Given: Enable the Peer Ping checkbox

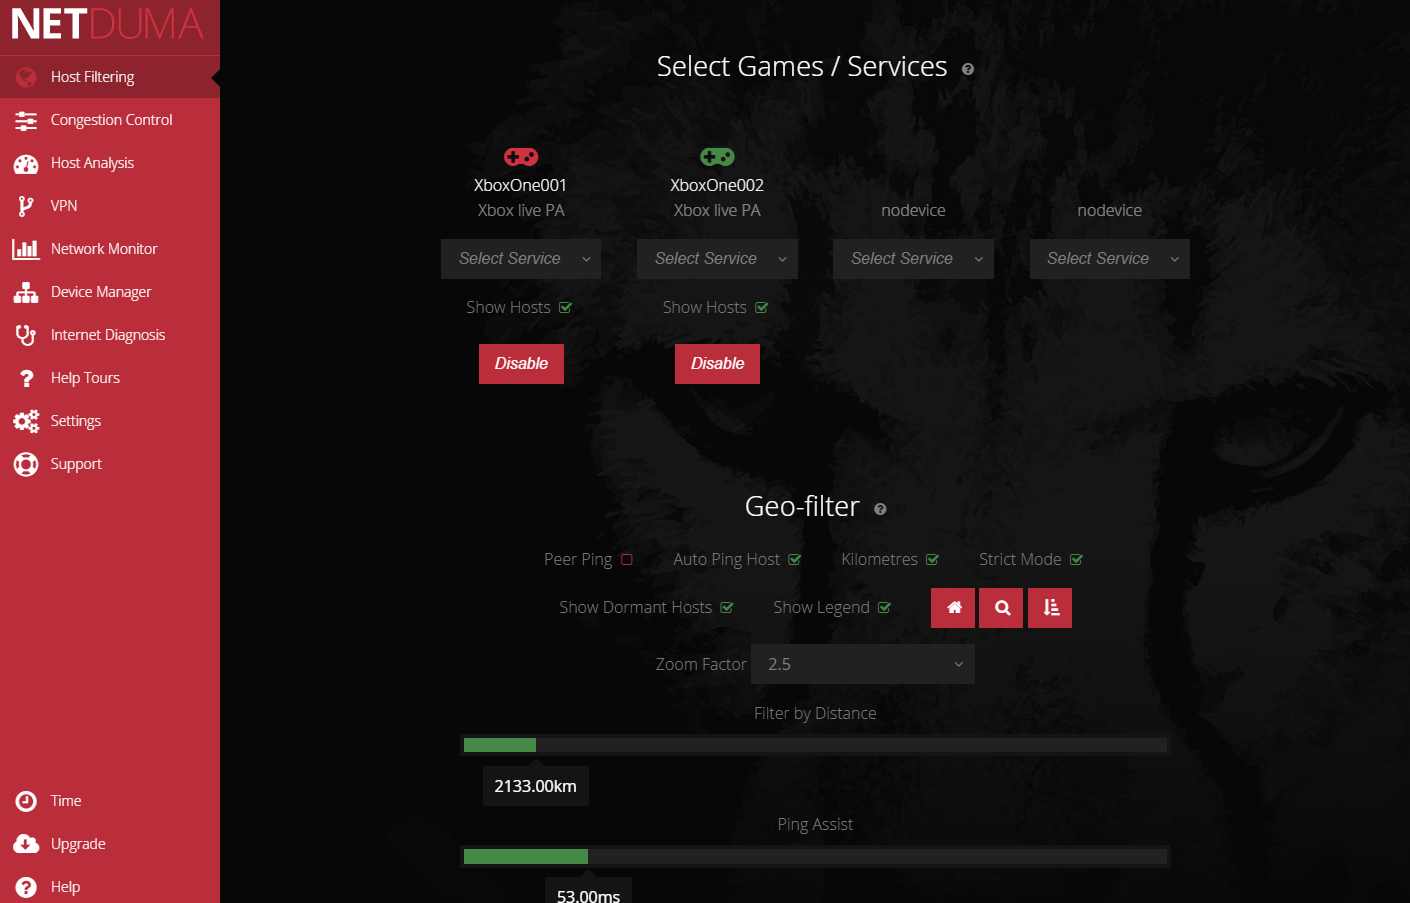Looking at the screenshot, I should 627,560.
